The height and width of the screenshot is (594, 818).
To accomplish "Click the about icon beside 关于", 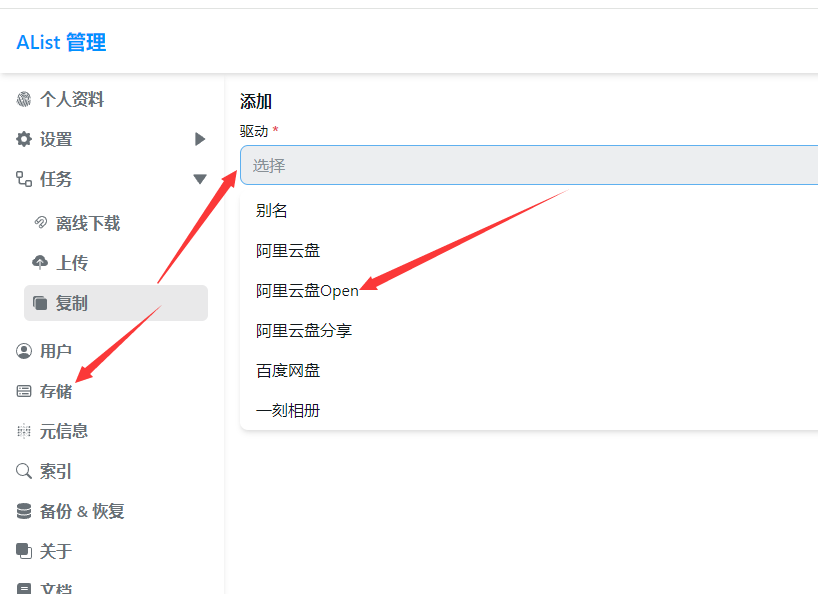I will [x=23, y=551].
